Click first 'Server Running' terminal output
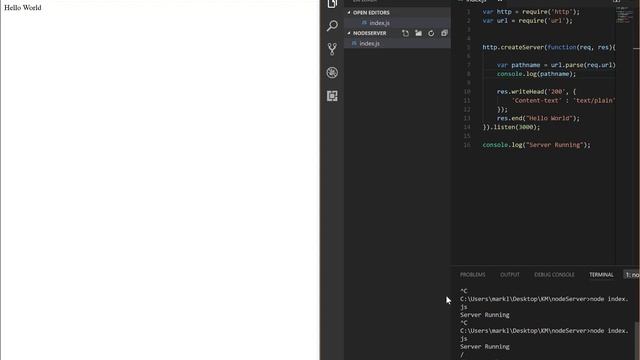 pos(484,315)
